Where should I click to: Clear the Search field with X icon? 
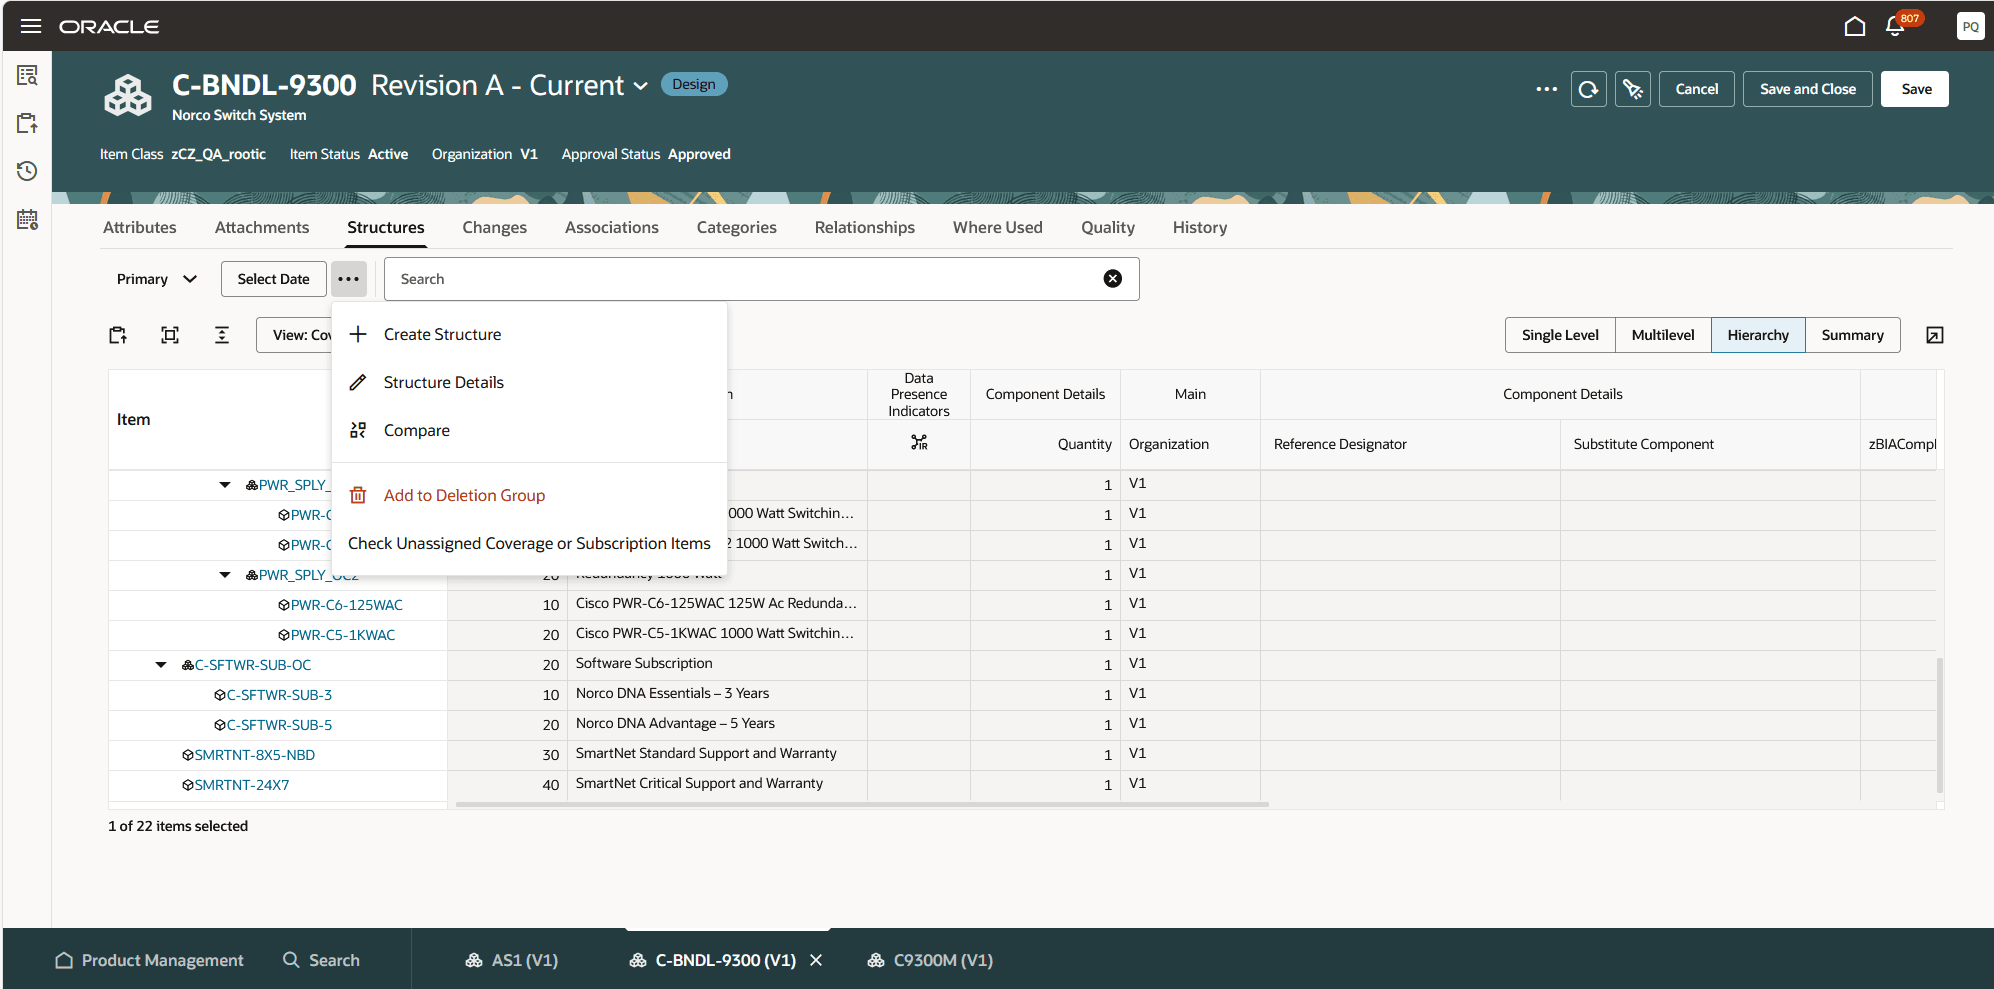1112,279
